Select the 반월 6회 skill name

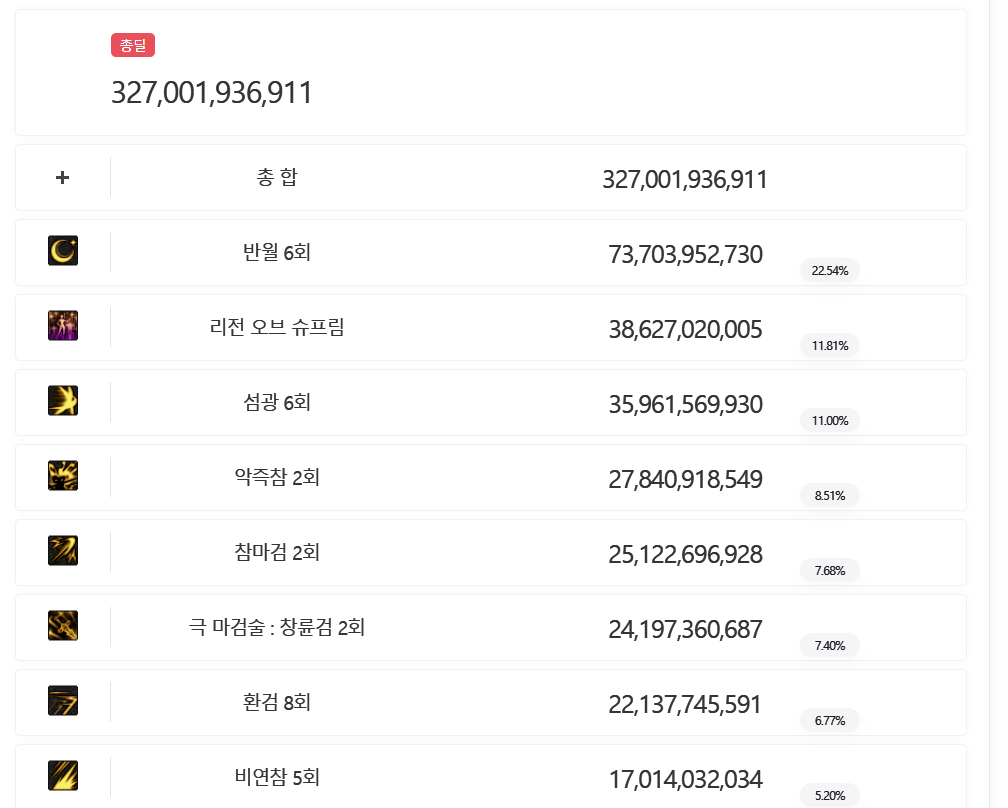[x=277, y=253]
